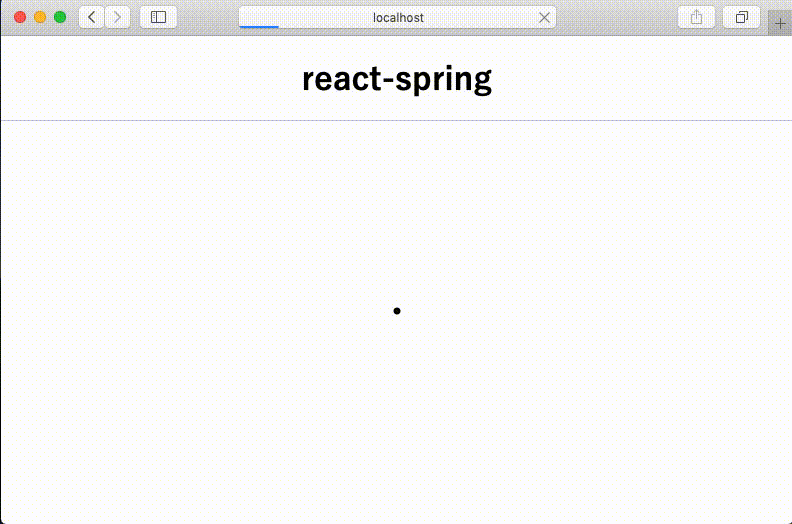Focus the localhost address field
This screenshot has width=792, height=524.
point(398,17)
